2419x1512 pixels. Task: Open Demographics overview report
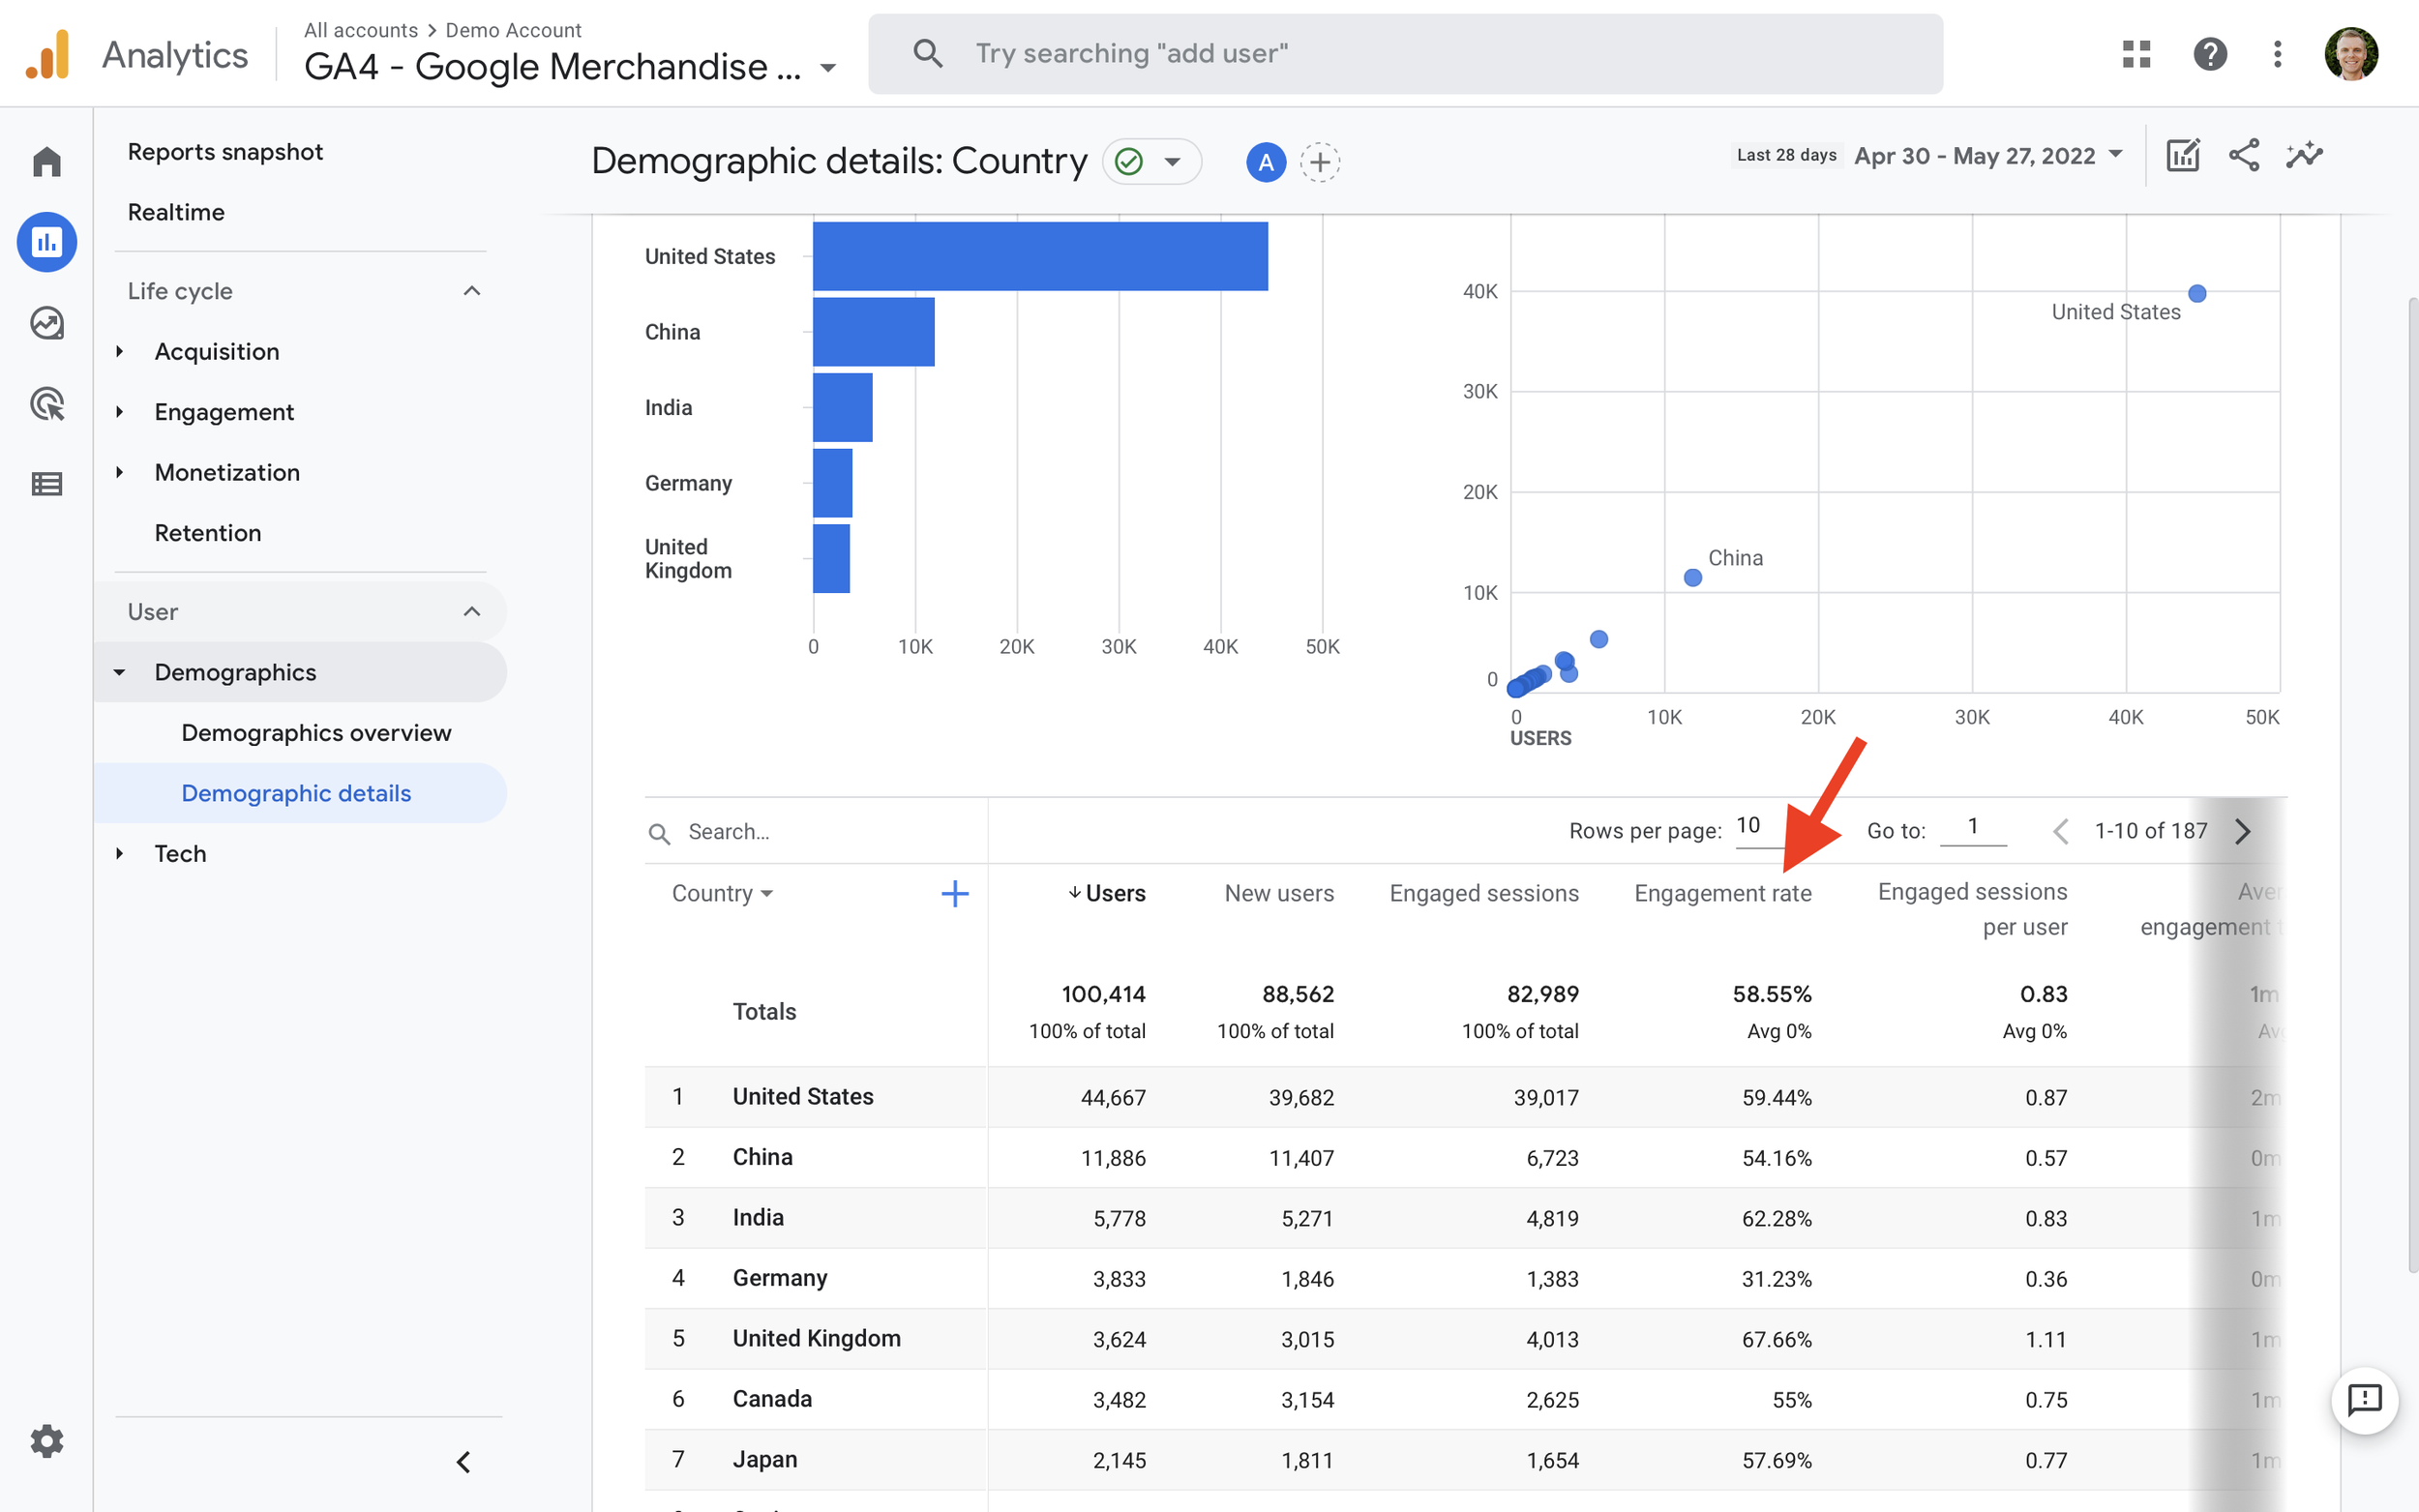coord(316,733)
